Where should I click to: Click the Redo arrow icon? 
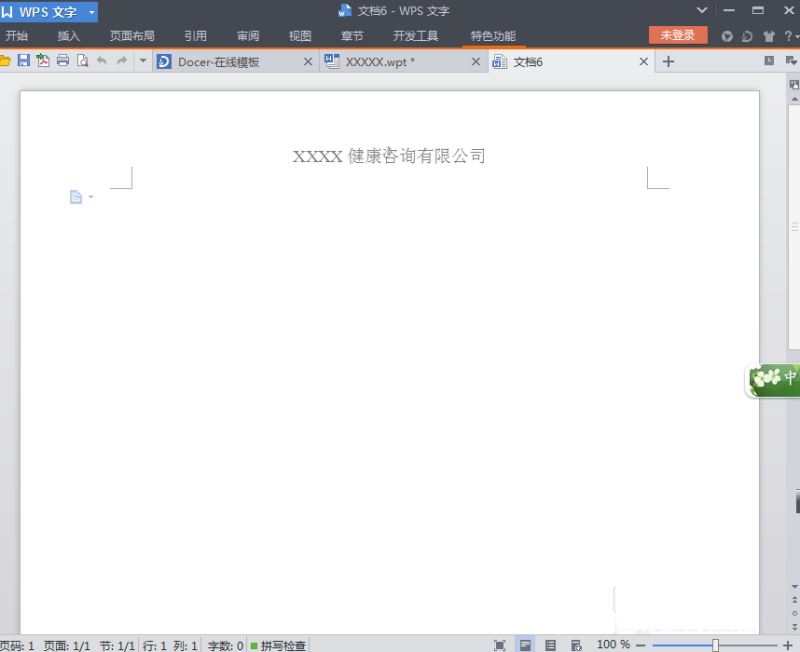click(122, 61)
